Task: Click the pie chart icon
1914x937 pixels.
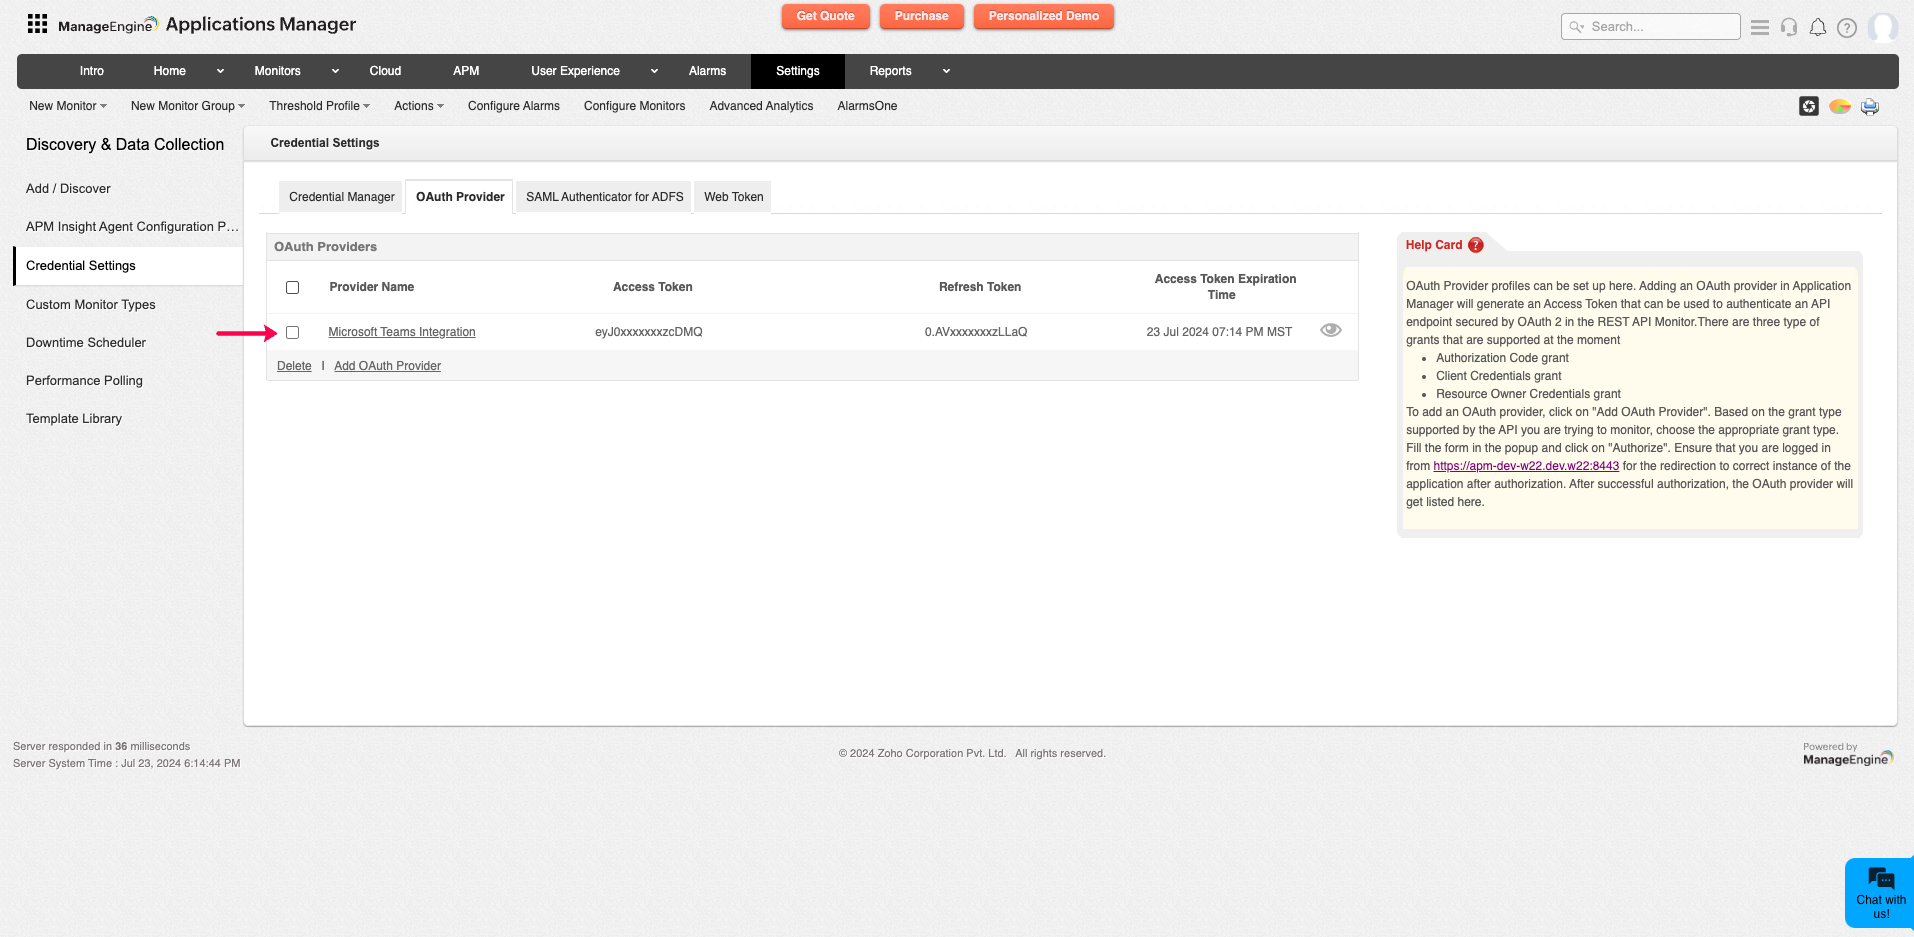Action: [x=1840, y=106]
